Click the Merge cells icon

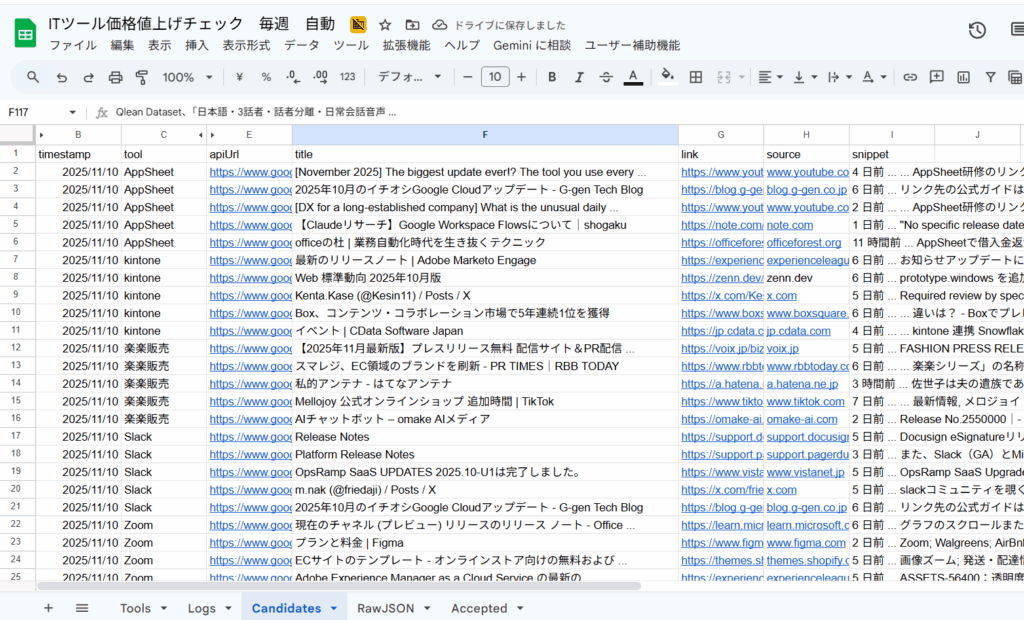click(723, 77)
